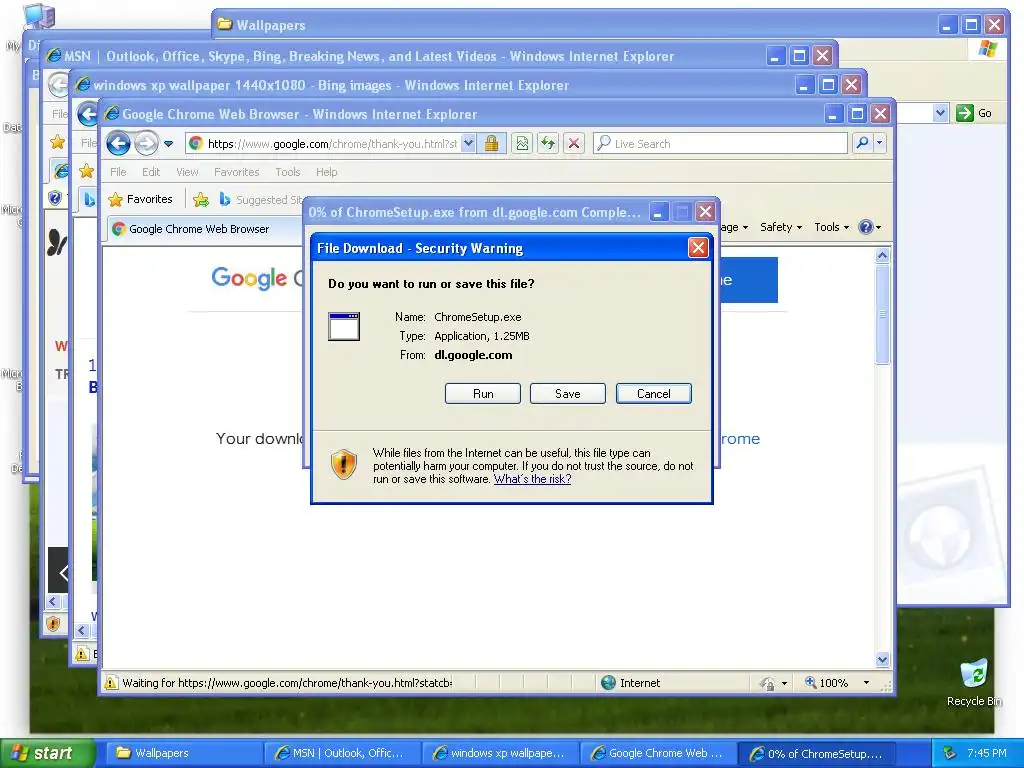
Task: Click the address bar URL field
Action: pos(332,144)
